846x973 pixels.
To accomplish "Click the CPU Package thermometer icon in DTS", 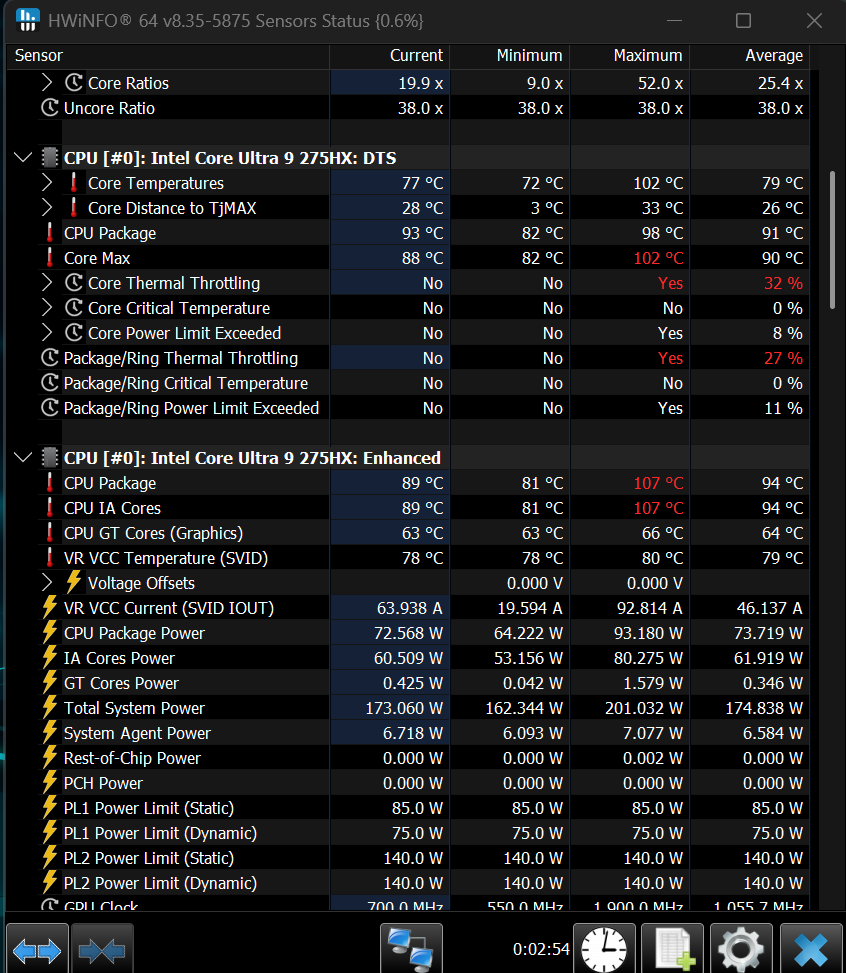I will (50, 233).
